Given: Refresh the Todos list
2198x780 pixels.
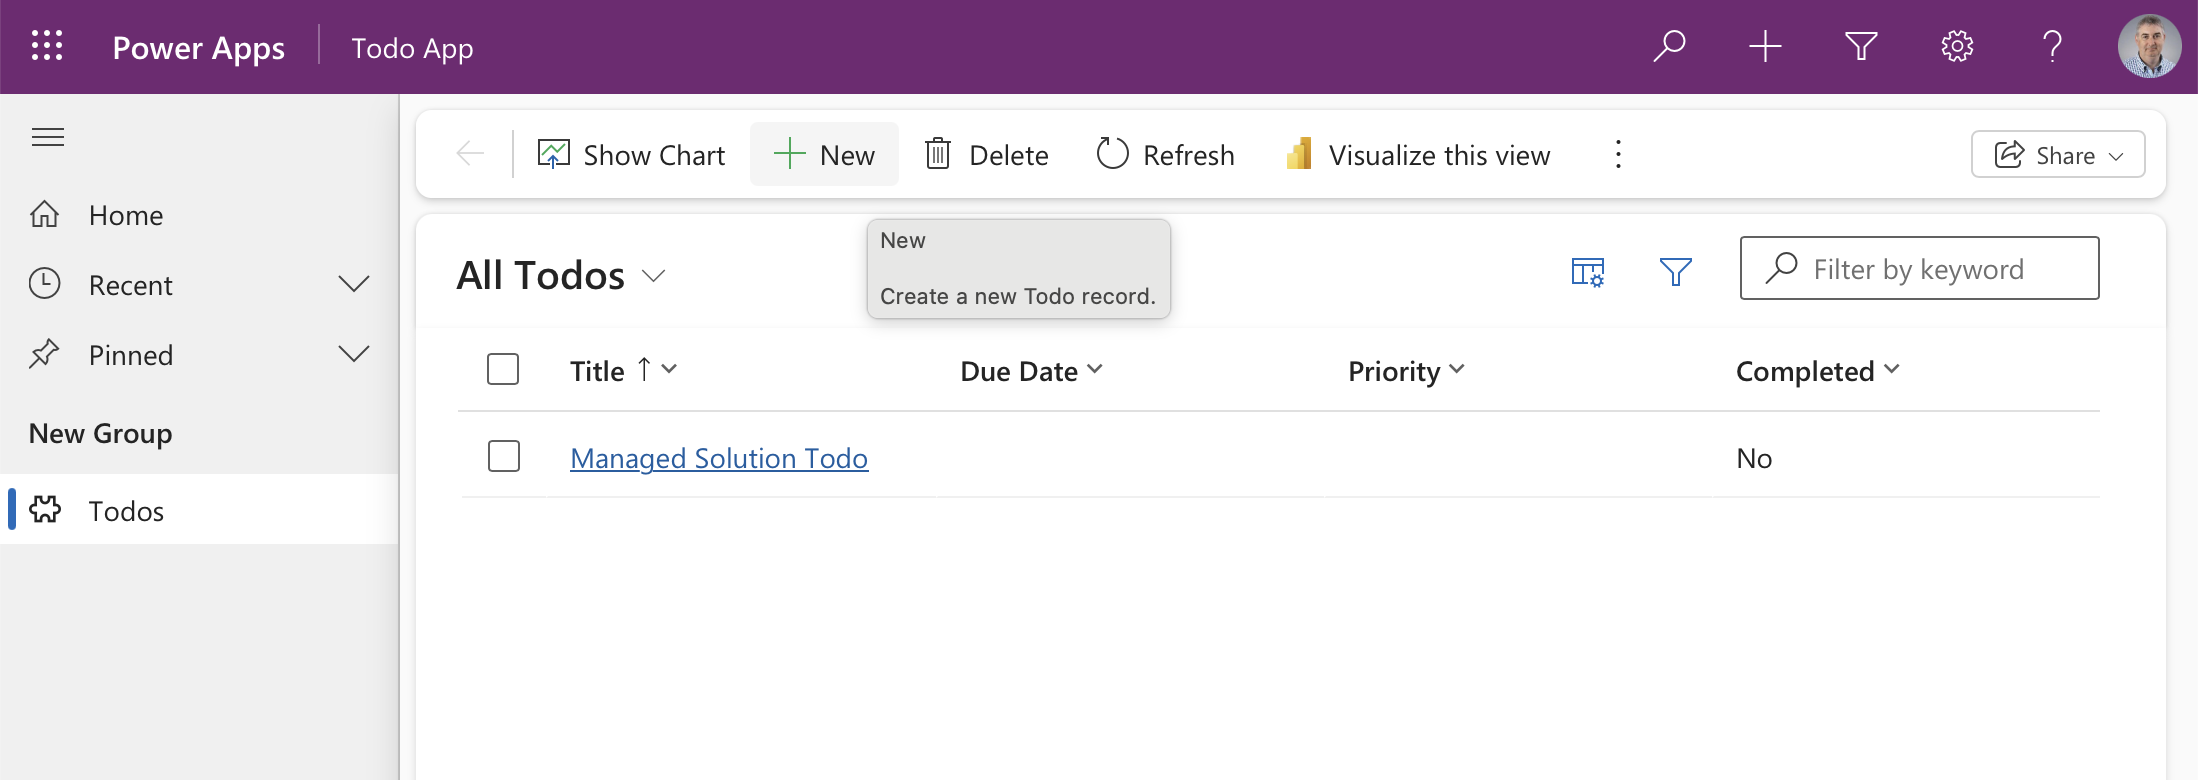Looking at the screenshot, I should click(1166, 155).
